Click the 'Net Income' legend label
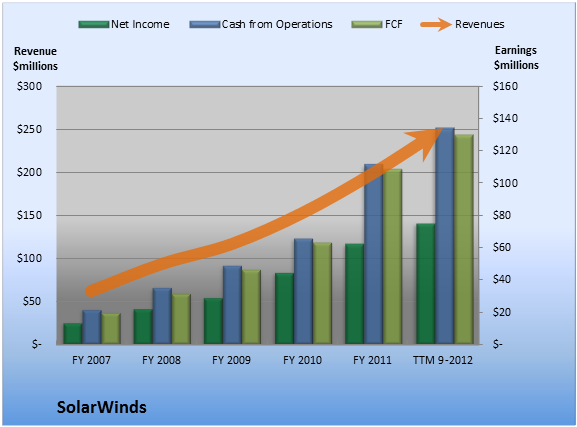577x427 pixels. point(140,24)
